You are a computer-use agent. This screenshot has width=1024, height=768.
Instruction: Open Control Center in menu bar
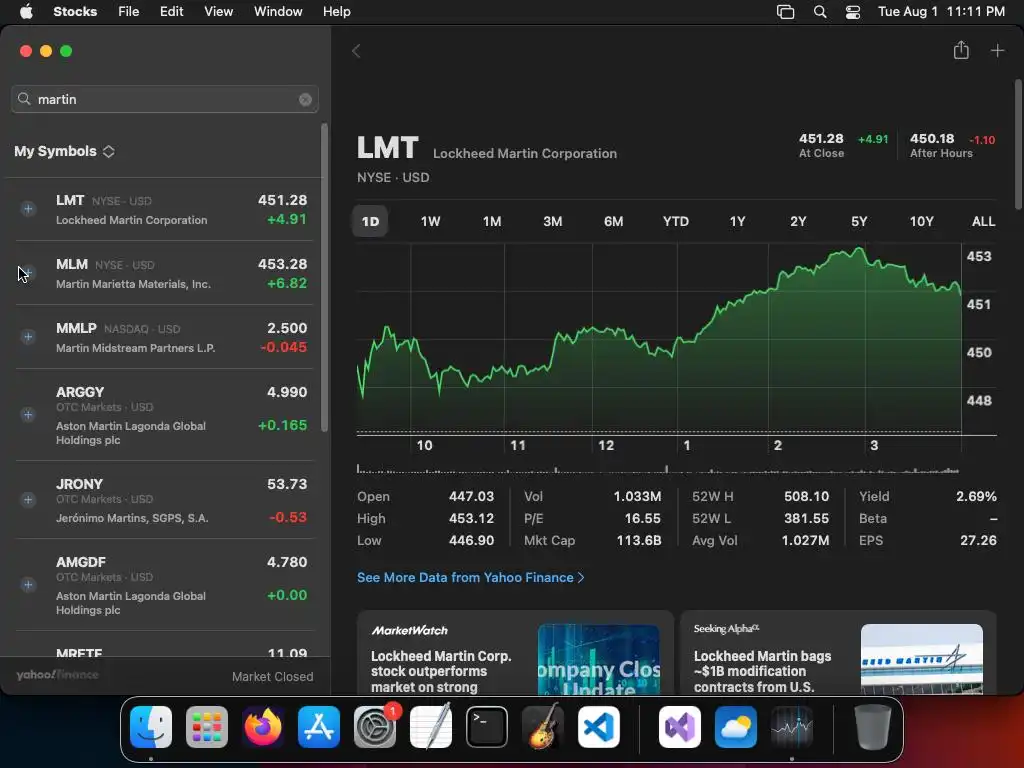[853, 12]
